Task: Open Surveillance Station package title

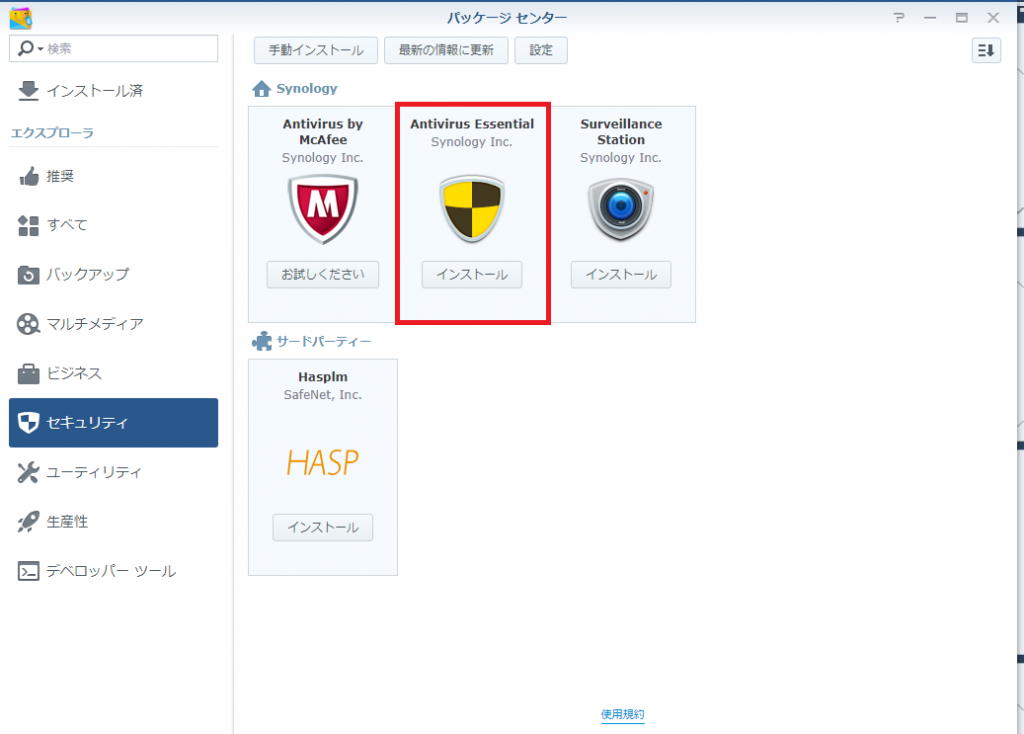Action: [x=621, y=132]
